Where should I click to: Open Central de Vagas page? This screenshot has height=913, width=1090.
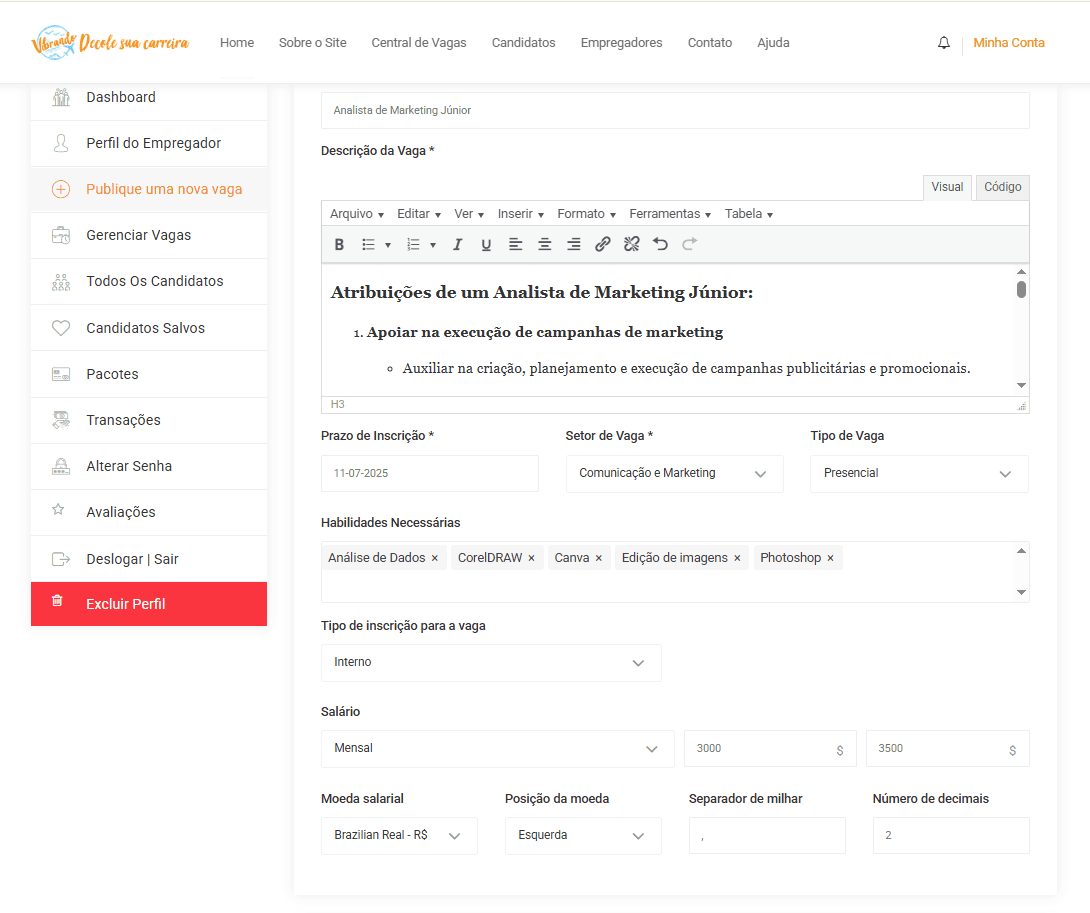tap(418, 43)
